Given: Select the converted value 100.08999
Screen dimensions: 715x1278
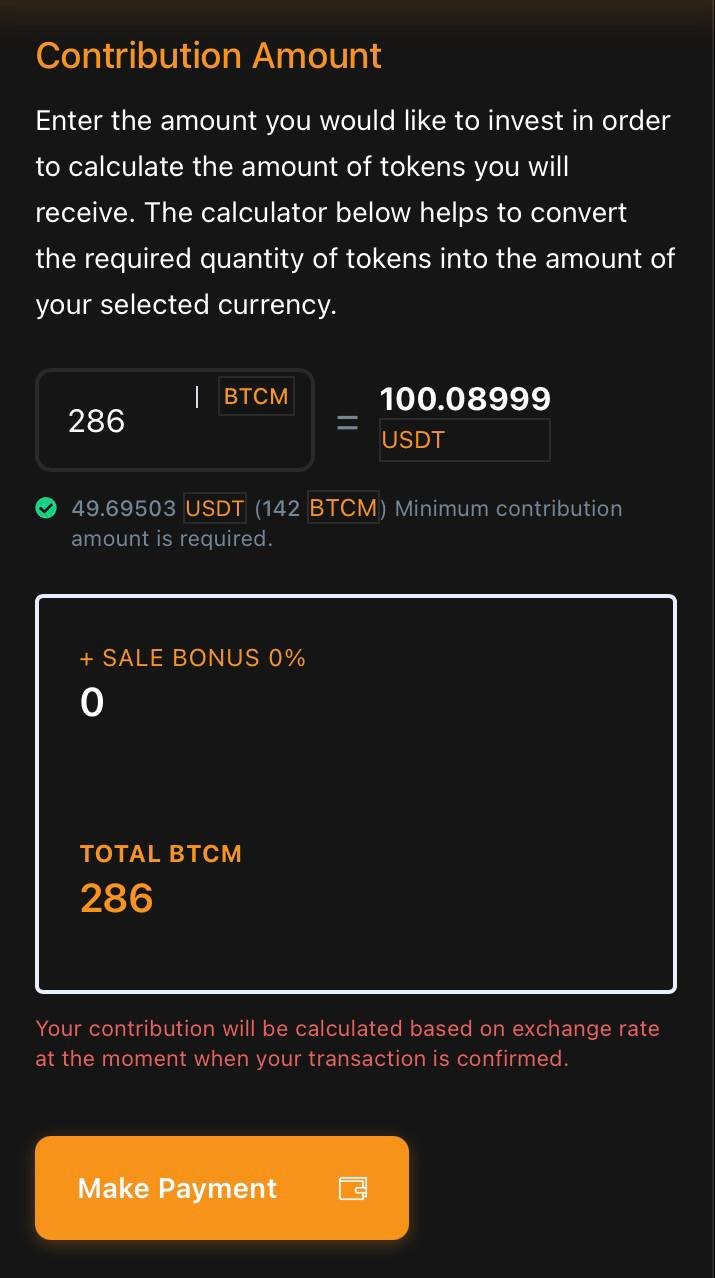Looking at the screenshot, I should (x=465, y=398).
